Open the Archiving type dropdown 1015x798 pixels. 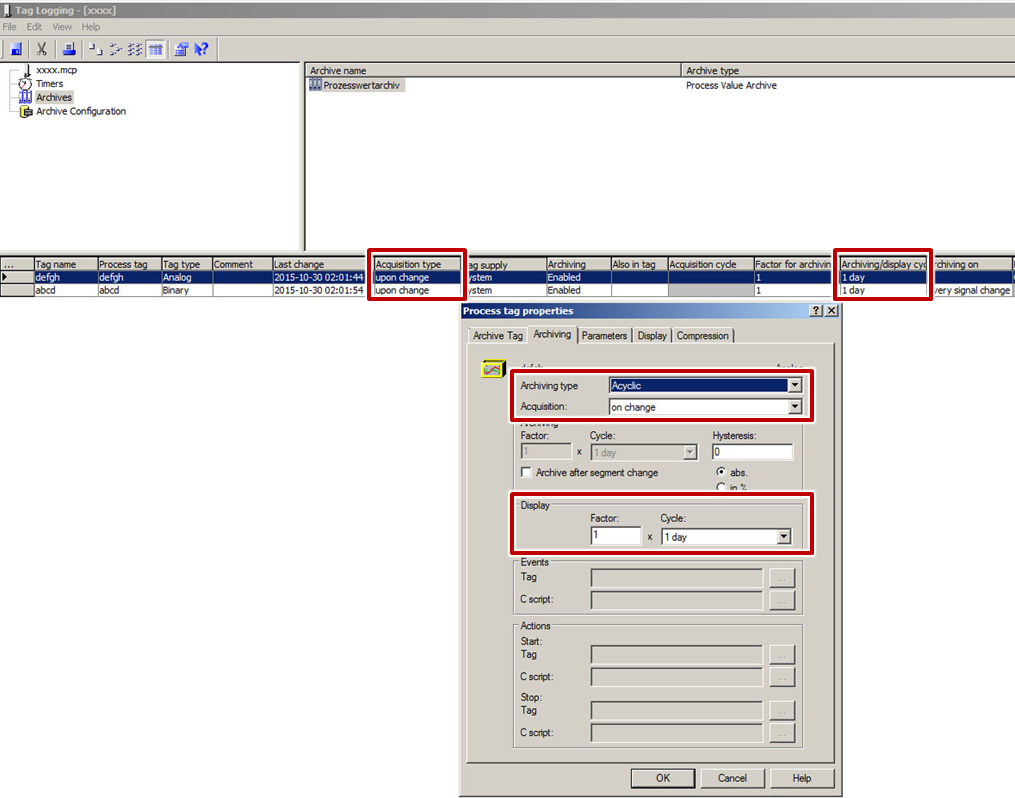[795, 386]
